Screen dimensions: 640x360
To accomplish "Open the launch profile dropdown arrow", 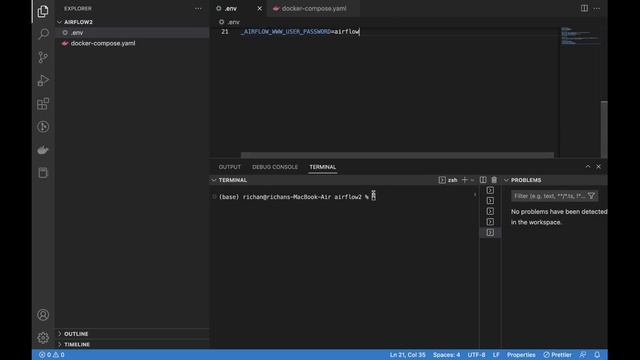I will 472,180.
